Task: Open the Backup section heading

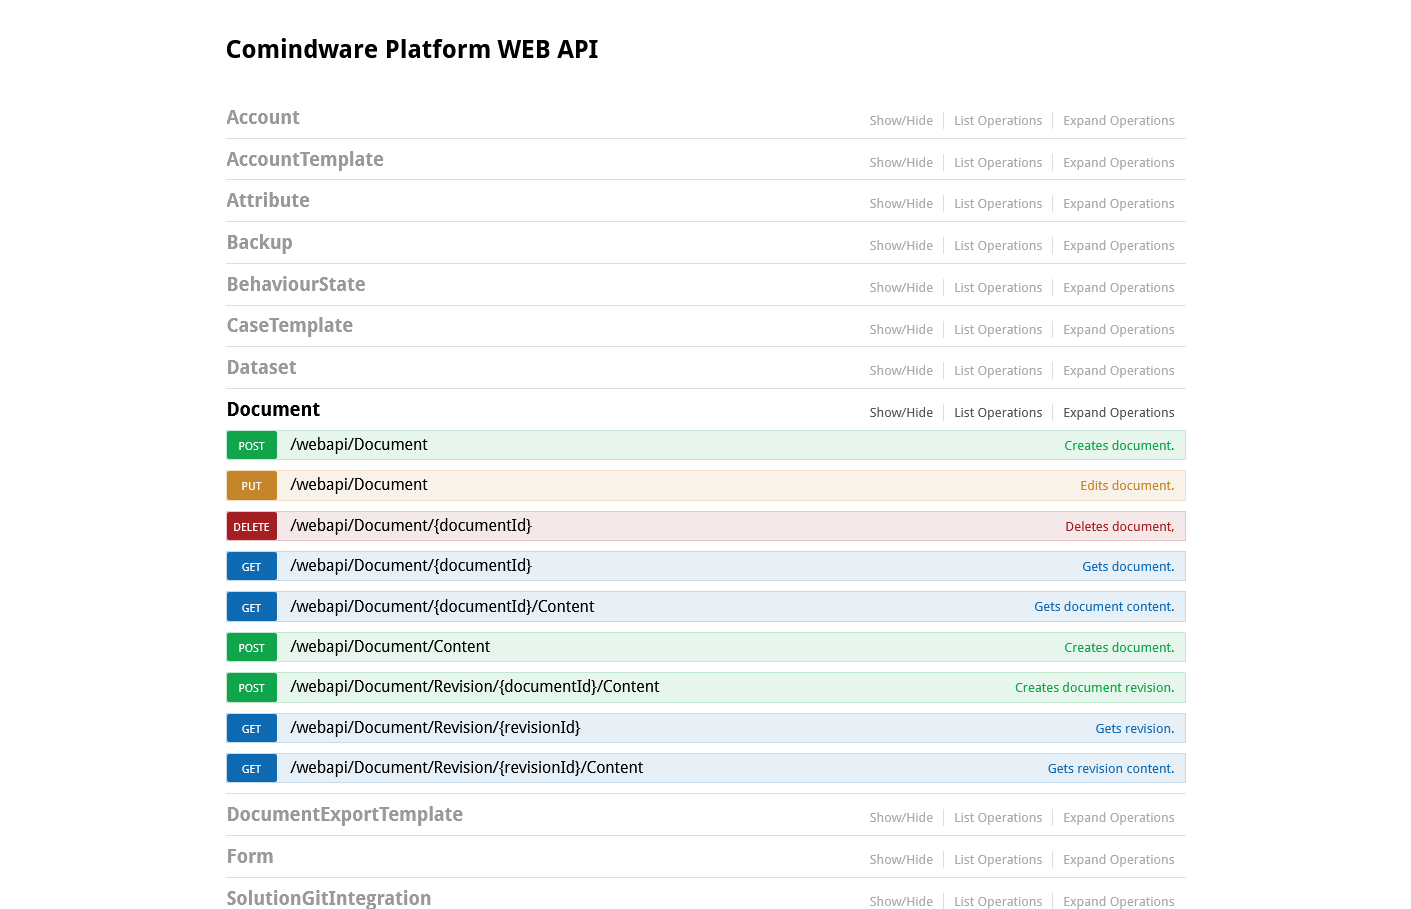Action: click(260, 243)
